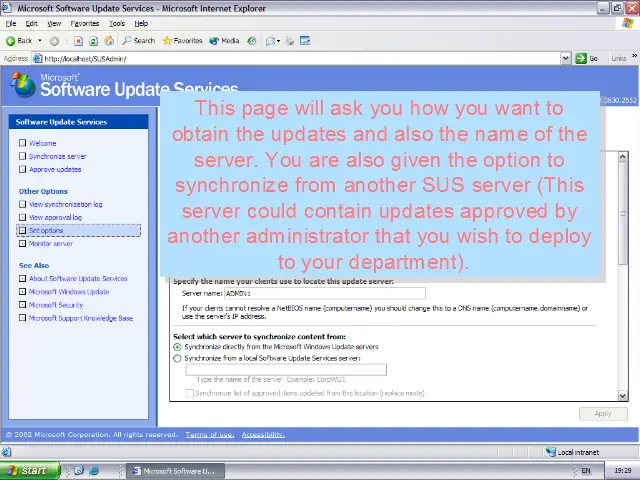Image resolution: width=640 pixels, height=480 pixels.
Task: Click the Local intranet zone status icon
Action: [x=551, y=452]
